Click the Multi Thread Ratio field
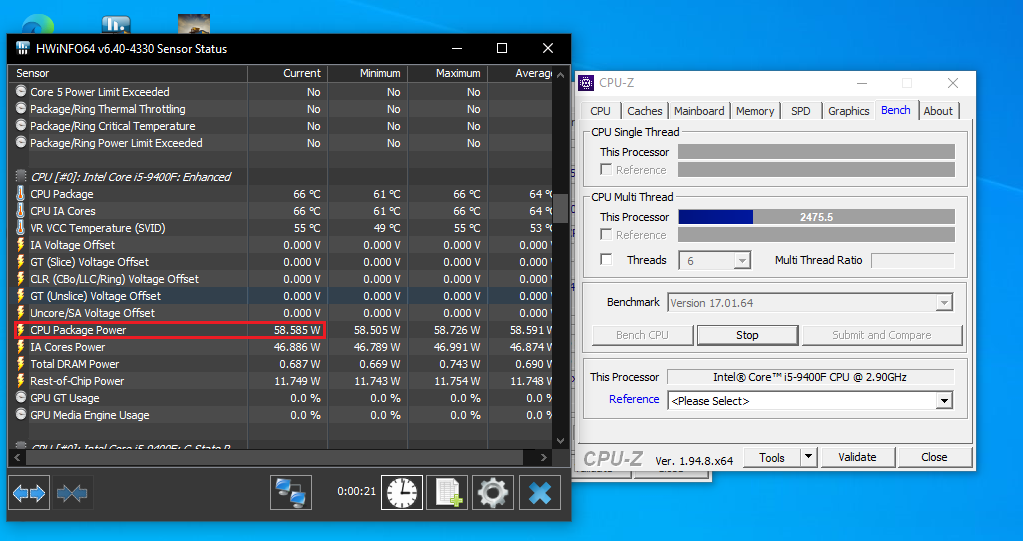 (913, 260)
